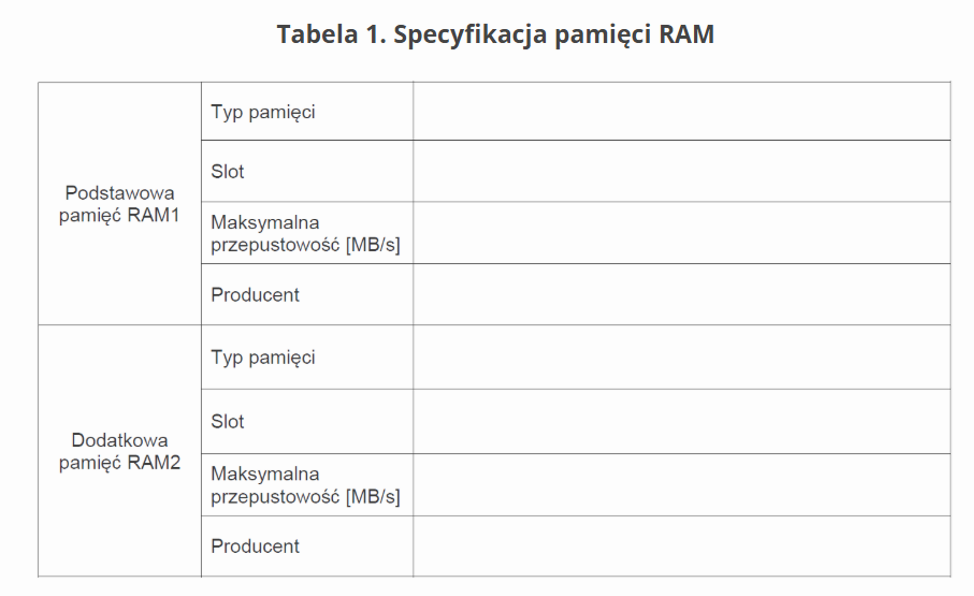Click the empty value cell beside RAM1 'Typ pamięci'
Screen dimensions: 974x596
681,112
